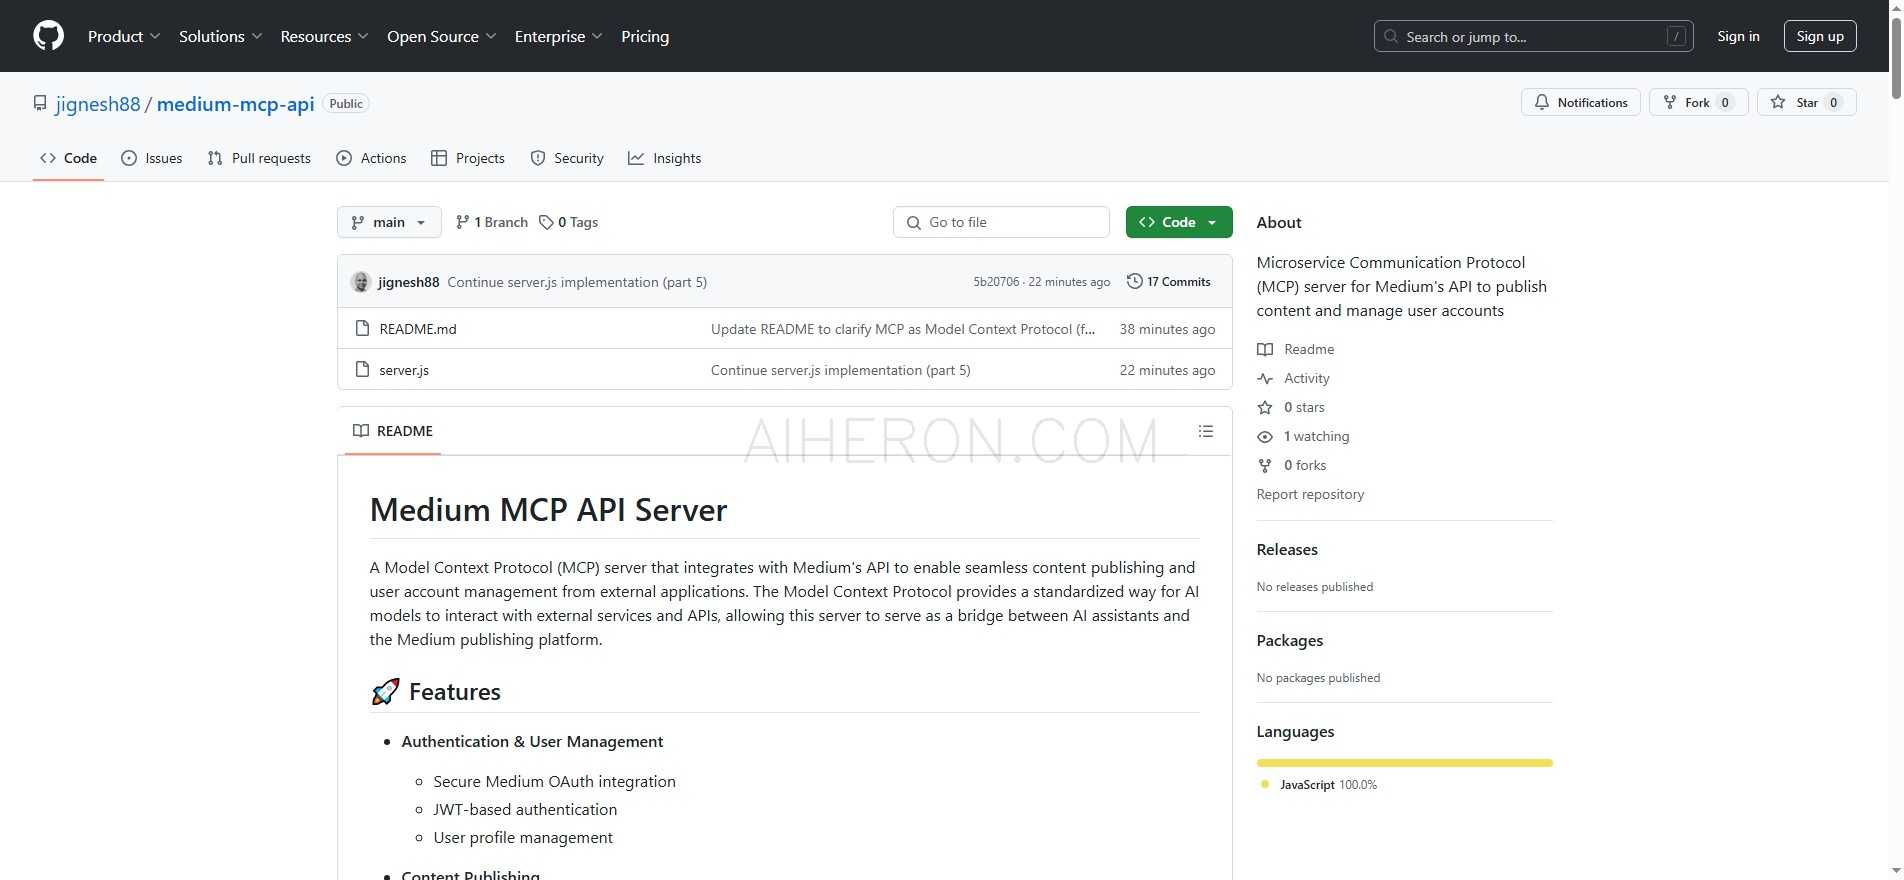1904x880 pixels.
Task: Click the Notifications bell button
Action: (1580, 102)
